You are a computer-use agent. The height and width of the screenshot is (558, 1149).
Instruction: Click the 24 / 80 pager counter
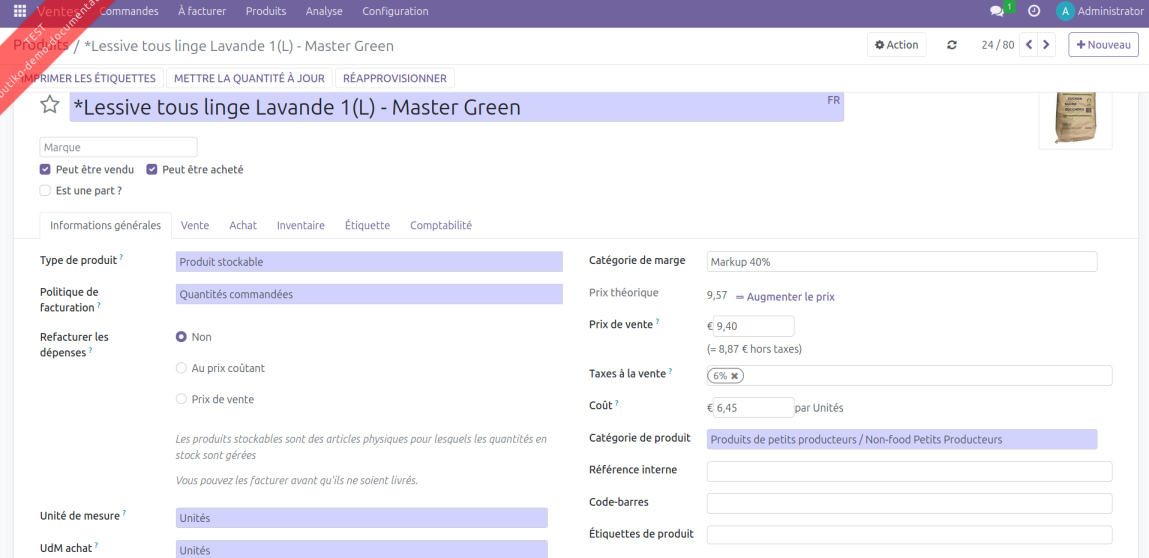(x=997, y=45)
